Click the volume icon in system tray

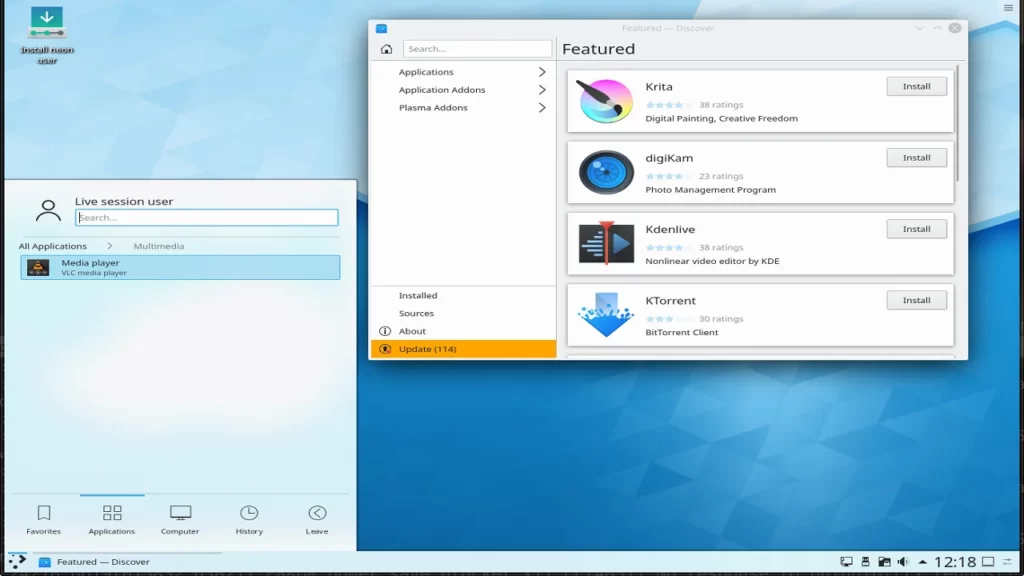pyautogui.click(x=903, y=562)
